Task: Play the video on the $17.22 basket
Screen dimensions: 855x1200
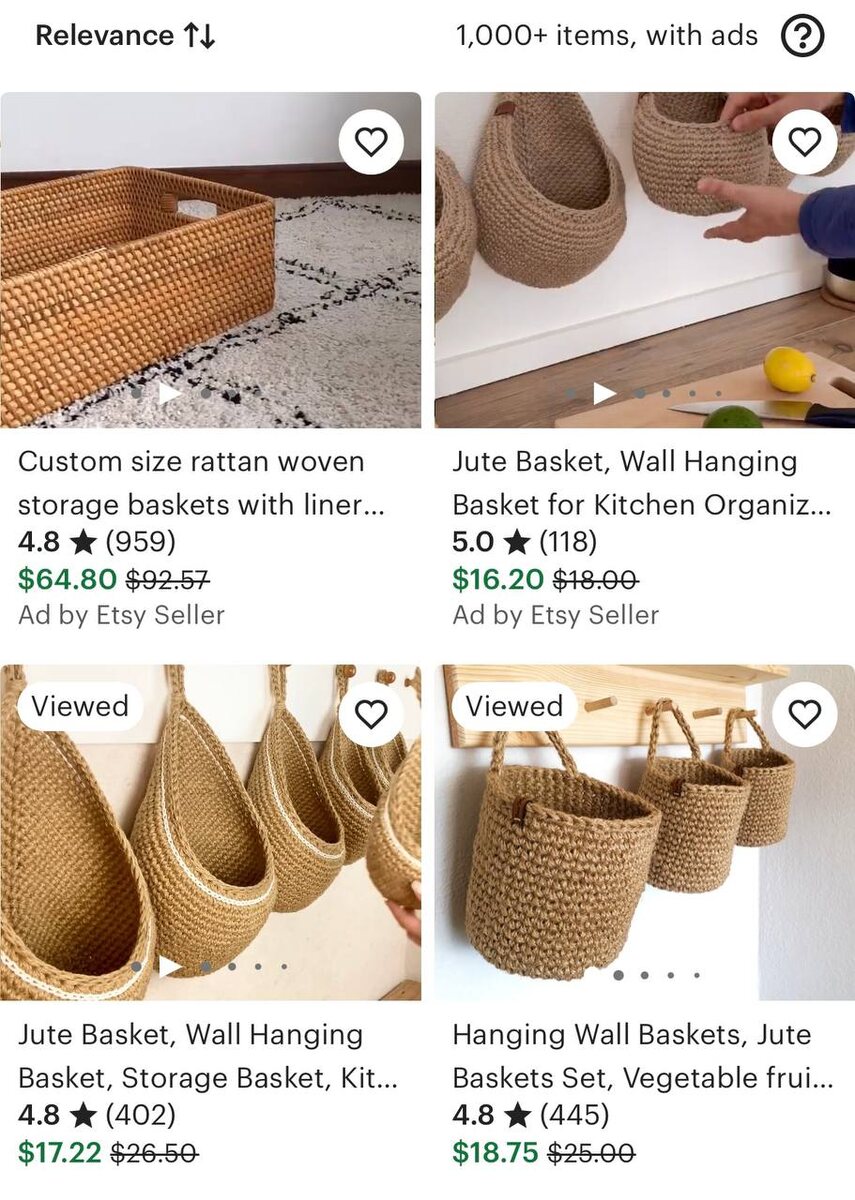Action: pyautogui.click(x=170, y=966)
